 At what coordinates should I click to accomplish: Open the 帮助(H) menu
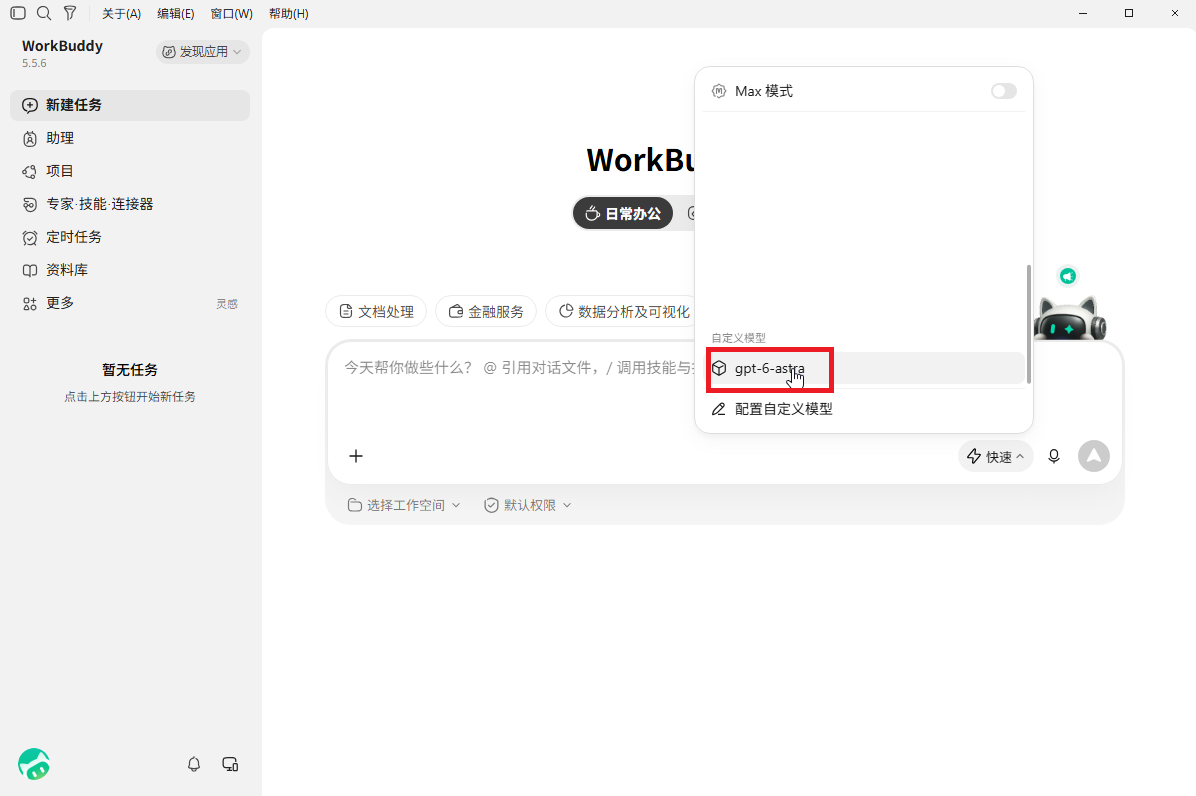[288, 14]
